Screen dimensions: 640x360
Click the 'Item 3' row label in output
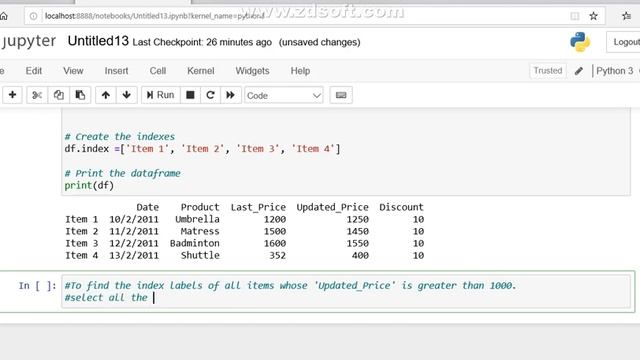pyautogui.click(x=82, y=243)
